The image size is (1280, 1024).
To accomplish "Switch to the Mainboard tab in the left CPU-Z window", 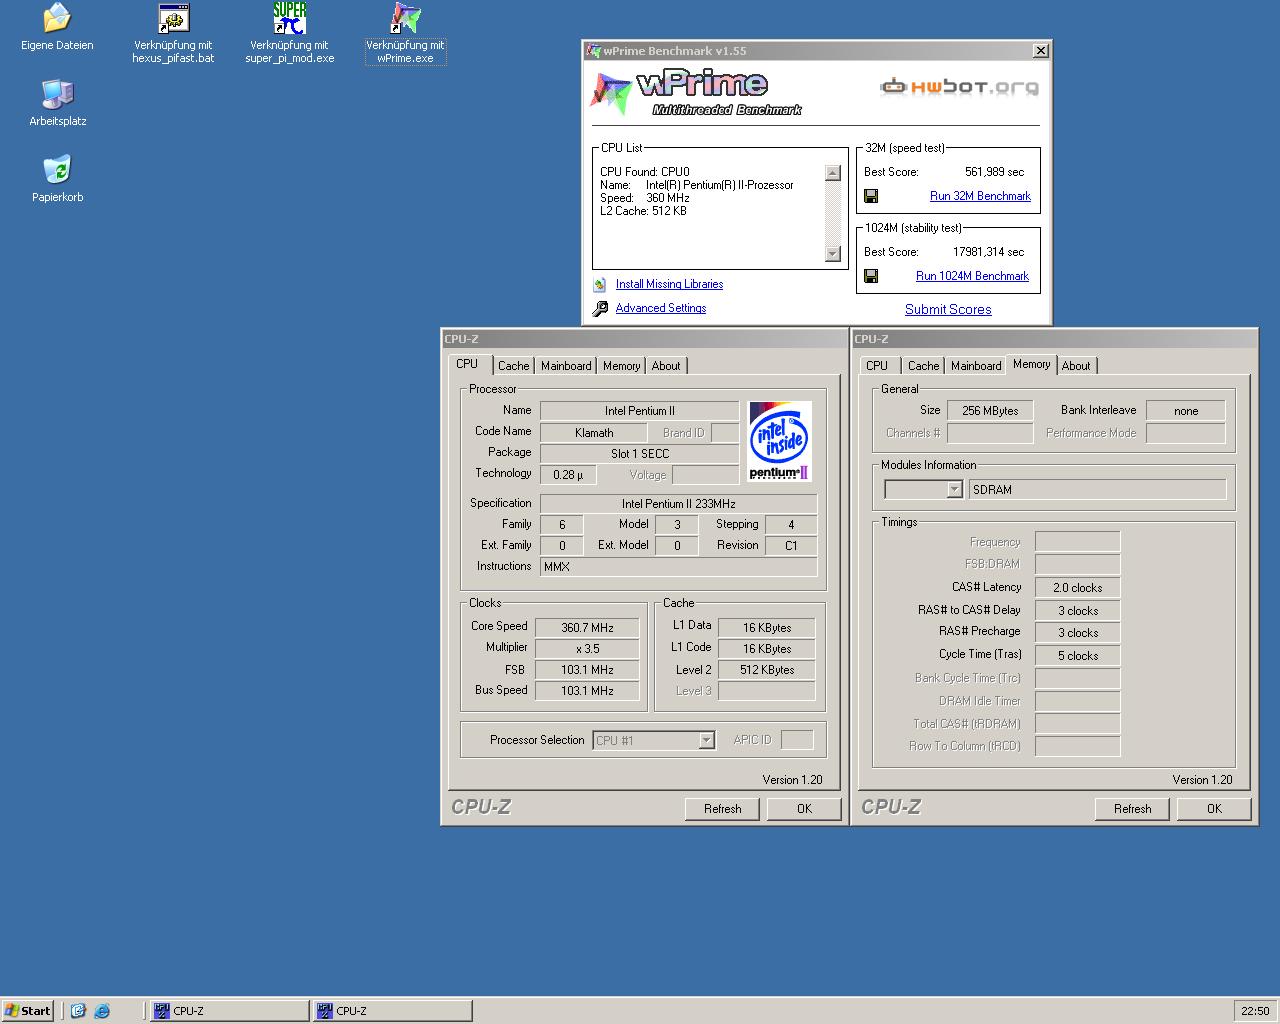I will coord(566,366).
